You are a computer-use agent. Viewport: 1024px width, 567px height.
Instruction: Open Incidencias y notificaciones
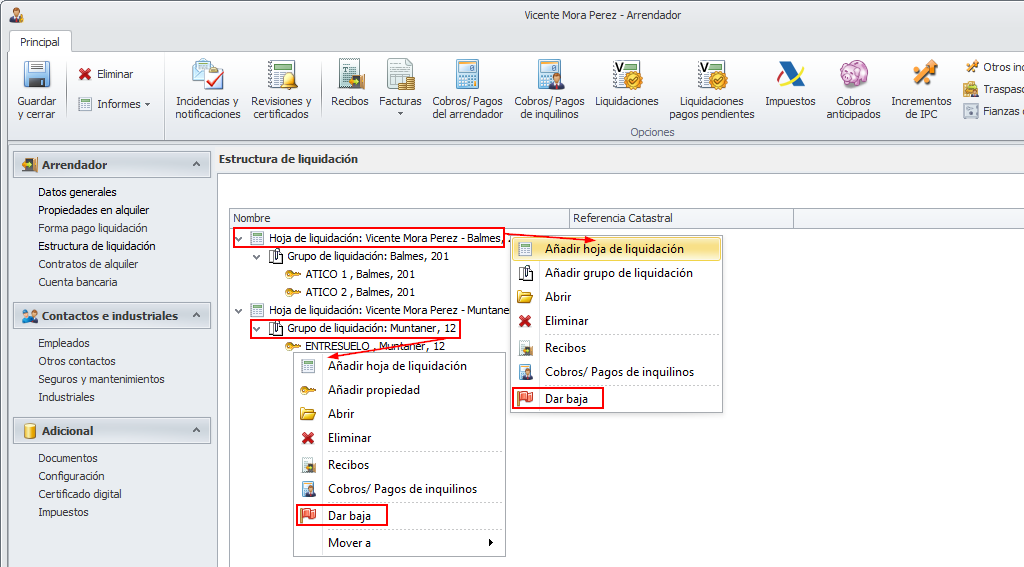pos(208,89)
